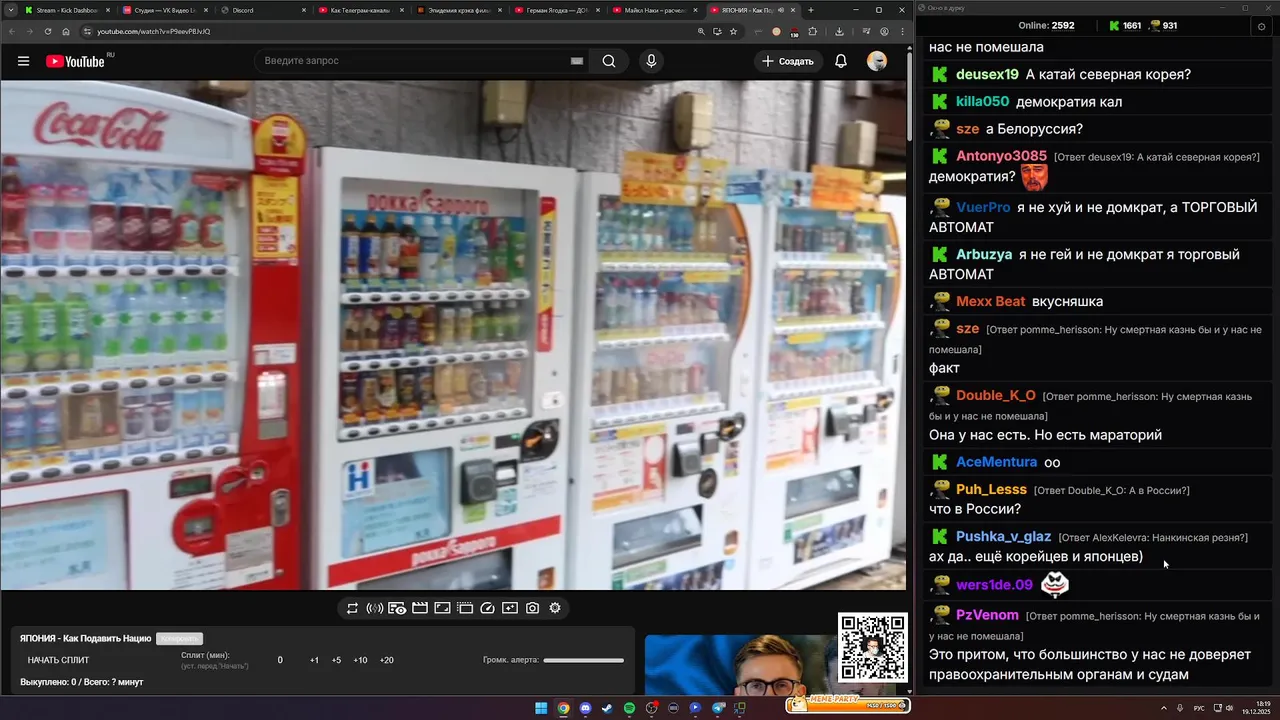This screenshot has height=720, width=1280.
Task: Open the gear settings in the player toolbar
Action: 555,608
